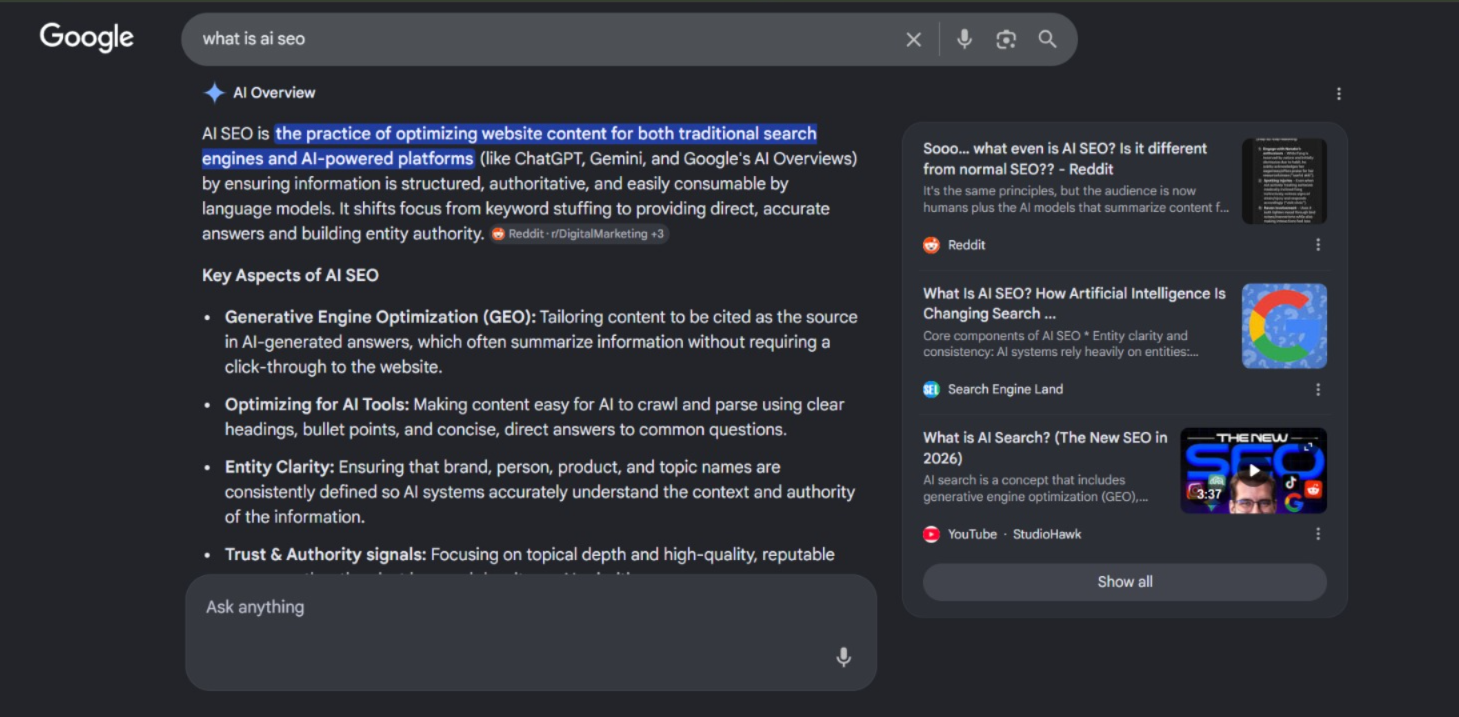The height and width of the screenshot is (717, 1459).
Task: Click the YouTube favicon next to StudioHawk
Action: coord(931,534)
